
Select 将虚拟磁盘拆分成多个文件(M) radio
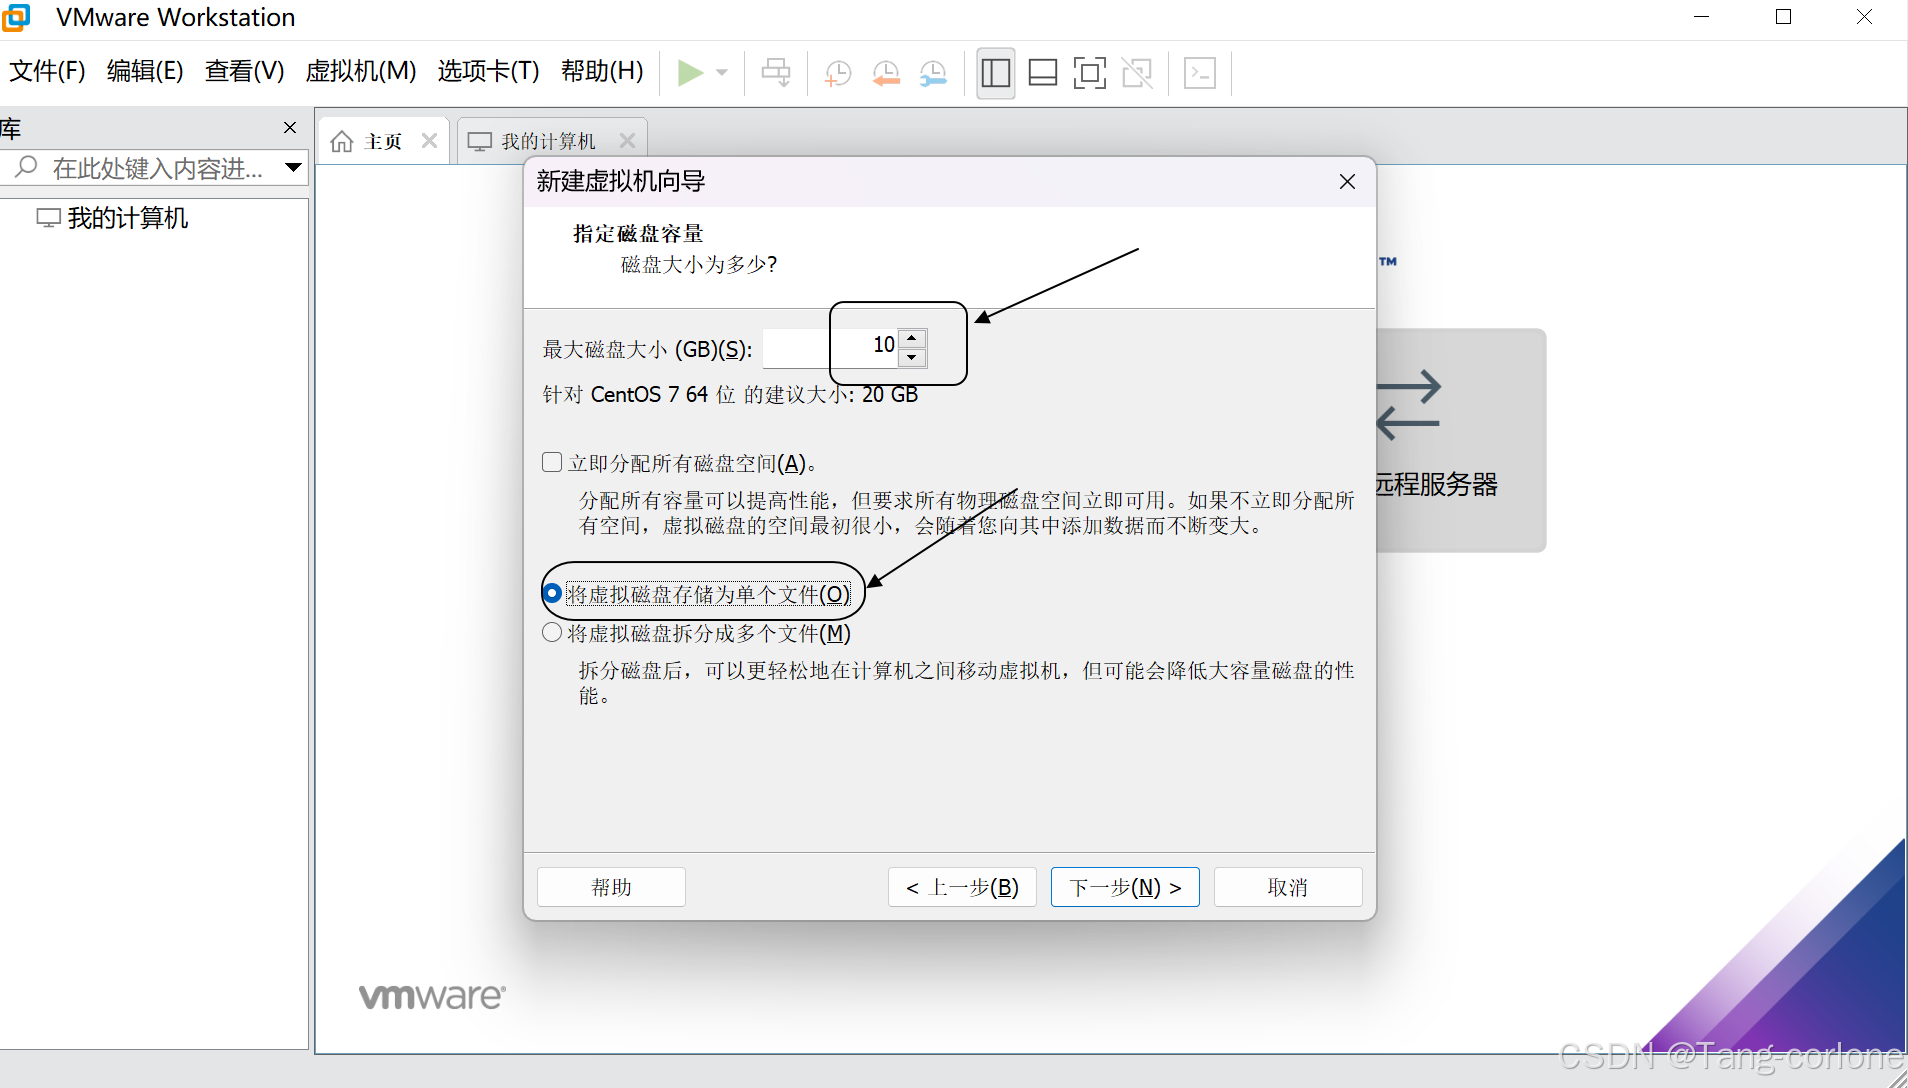(552, 632)
